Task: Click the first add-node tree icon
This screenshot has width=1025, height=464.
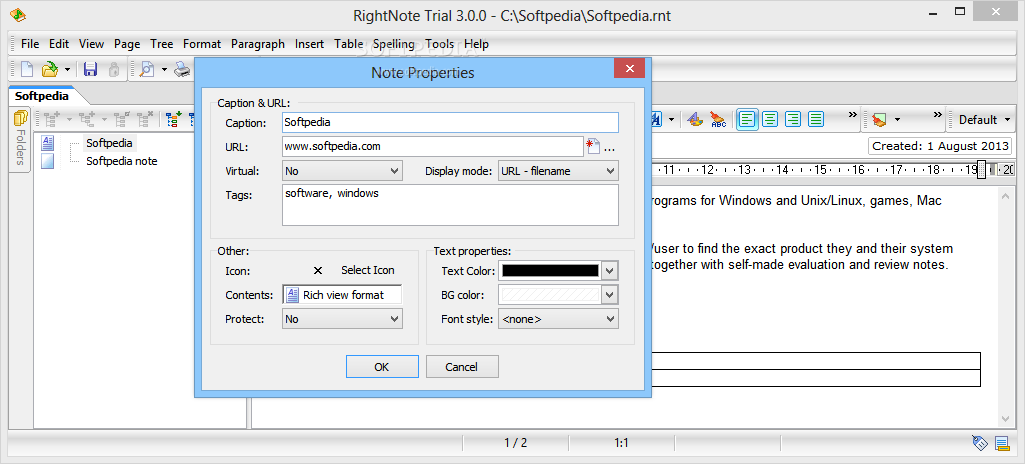Action: point(50,119)
